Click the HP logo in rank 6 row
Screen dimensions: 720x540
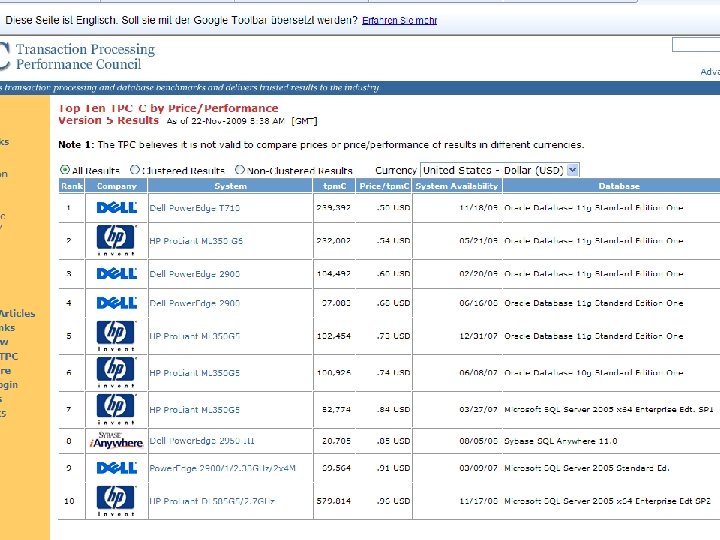[x=116, y=372]
